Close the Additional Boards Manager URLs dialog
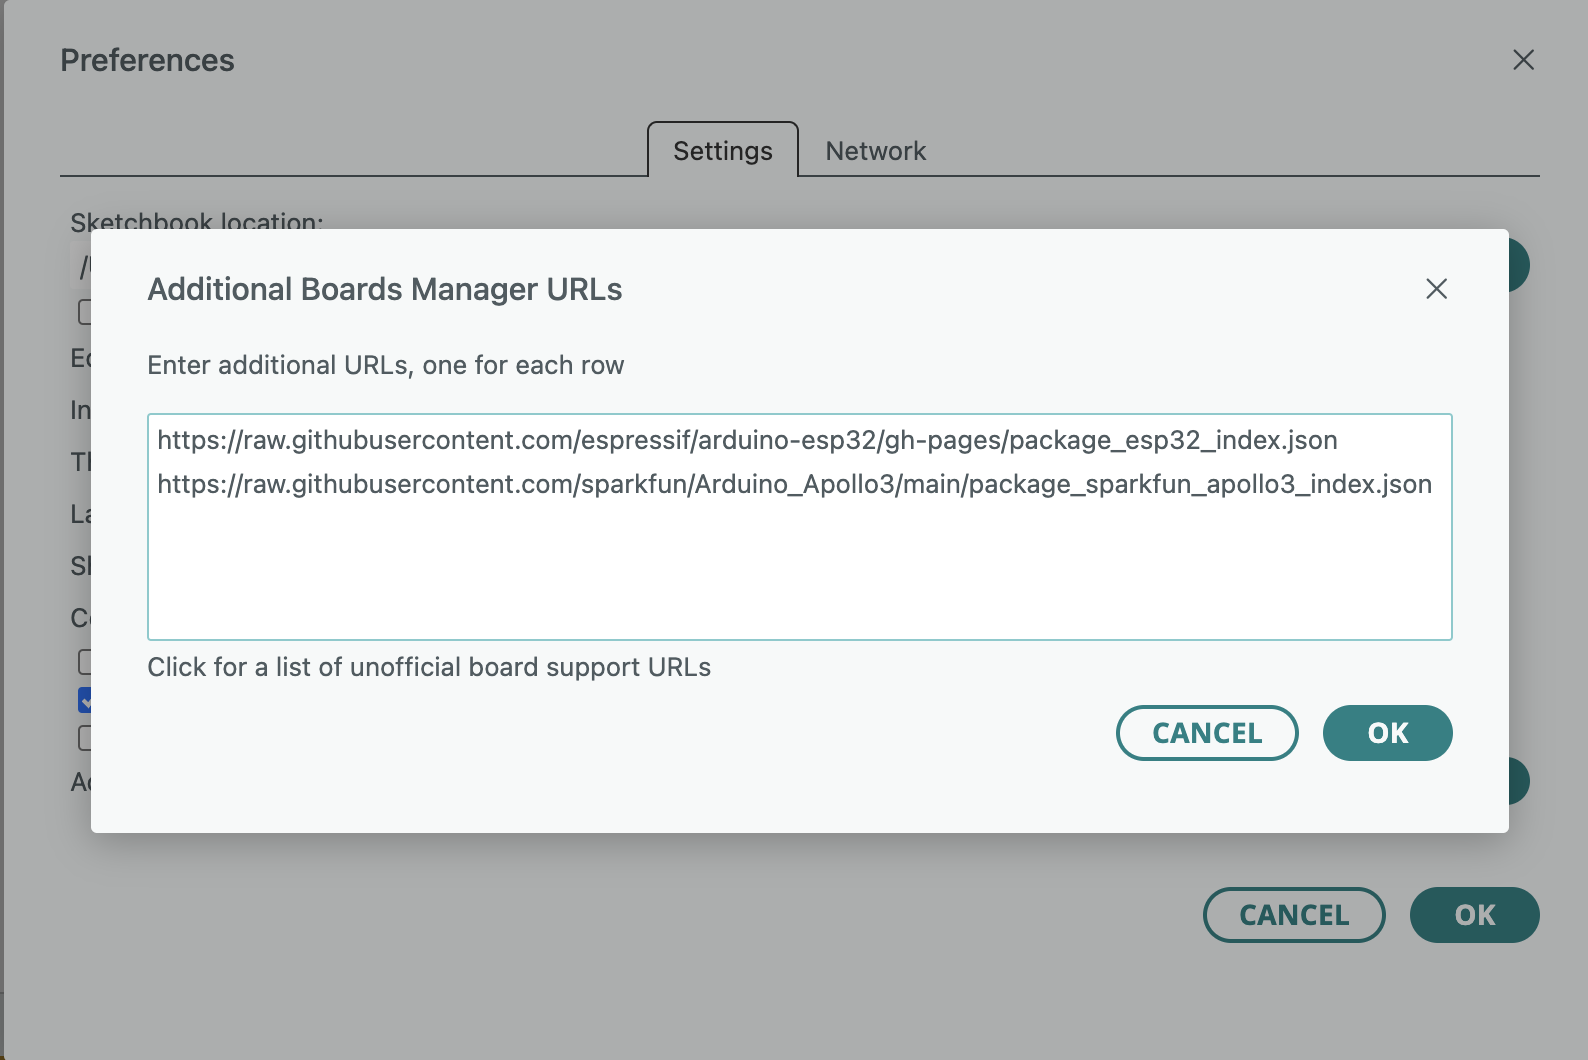 [1436, 289]
